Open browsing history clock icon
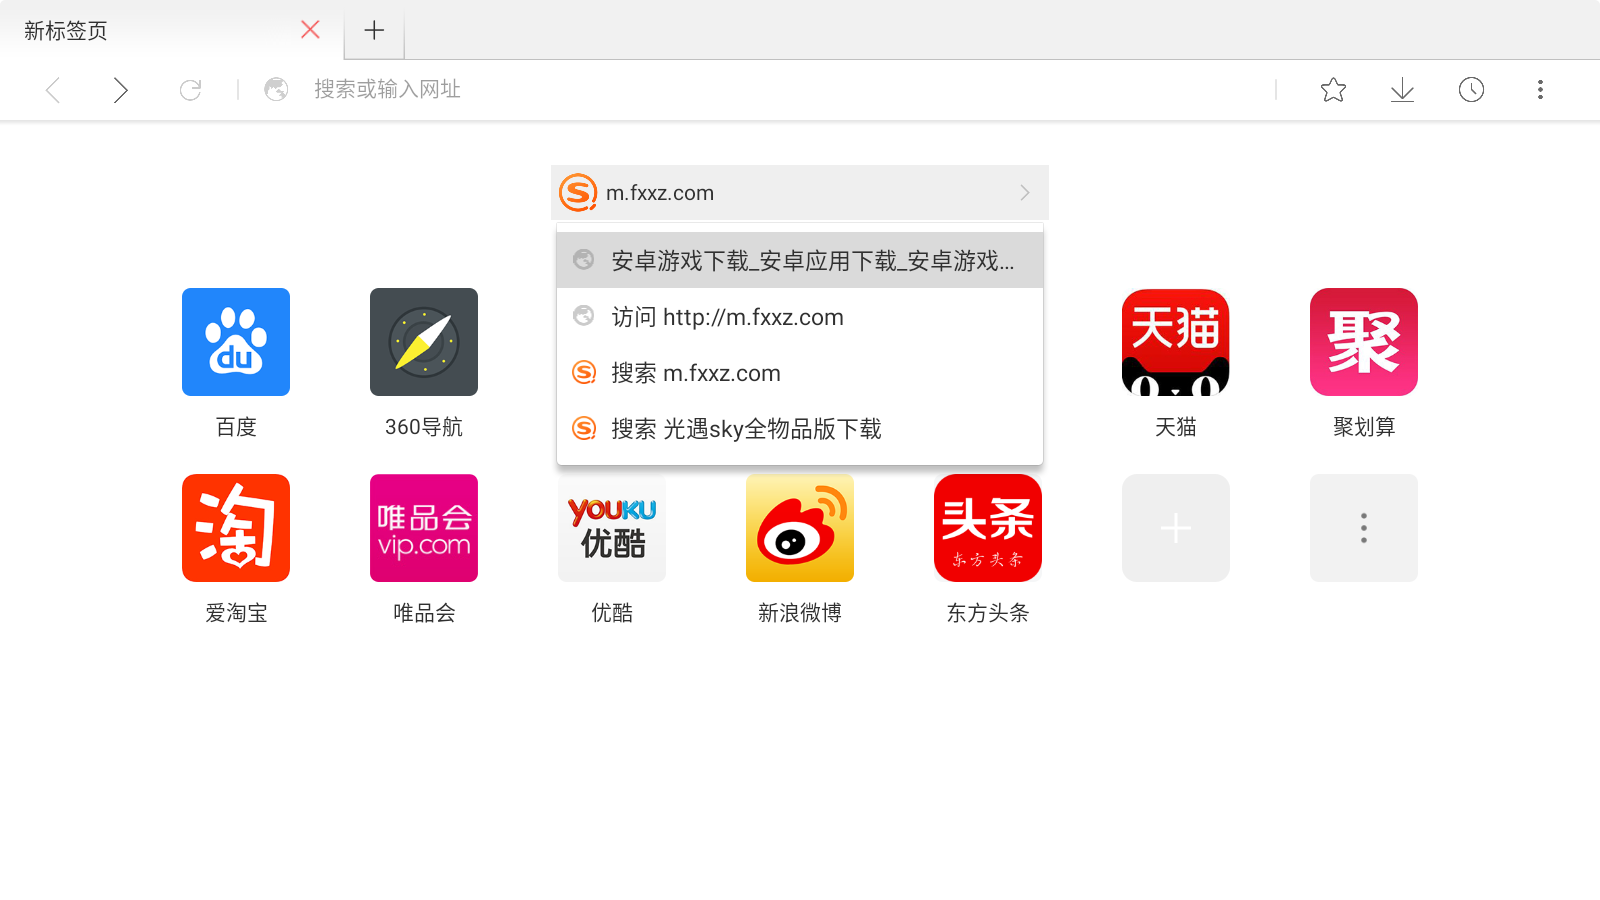The image size is (1600, 900). click(1471, 90)
